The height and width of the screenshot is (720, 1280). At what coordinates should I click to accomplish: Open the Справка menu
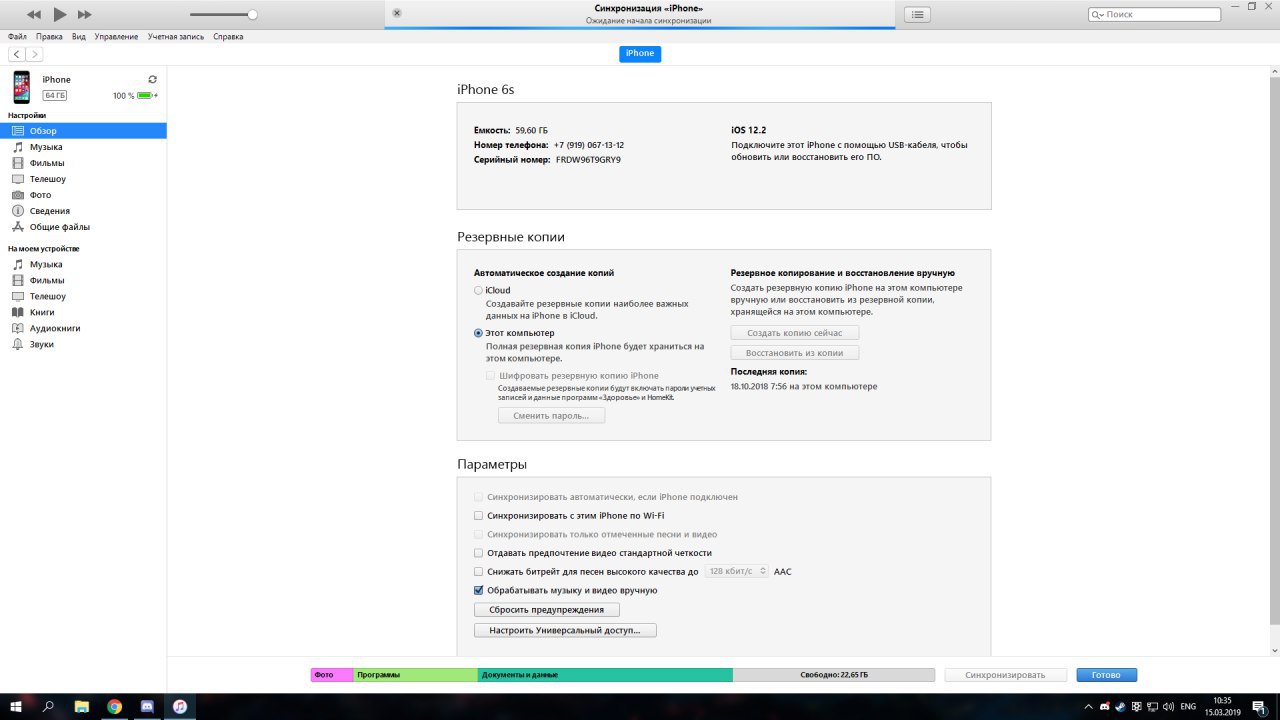click(x=228, y=37)
